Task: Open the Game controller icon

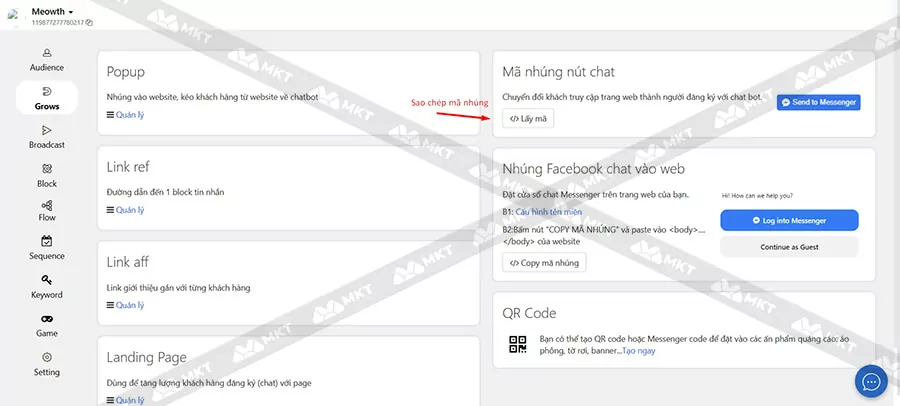Action: point(47,319)
